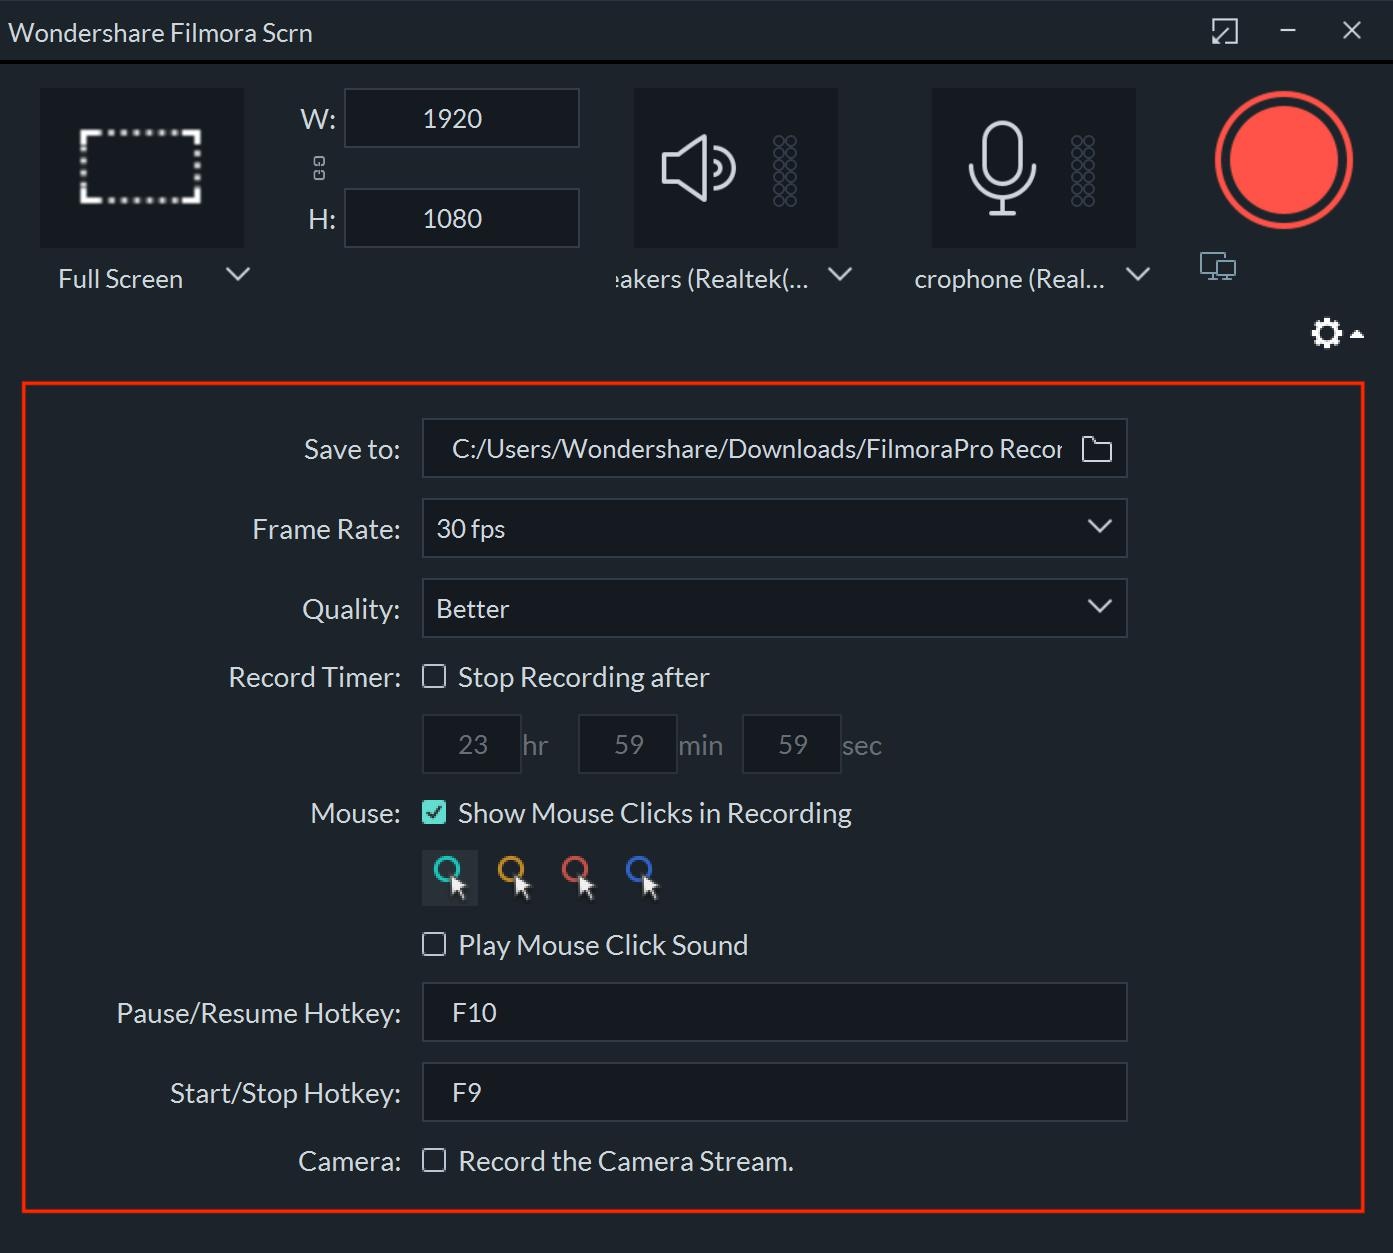Screen dimensions: 1393x1253
Task: Open the Microphone (Realtek) device dropdown
Action: (1138, 274)
